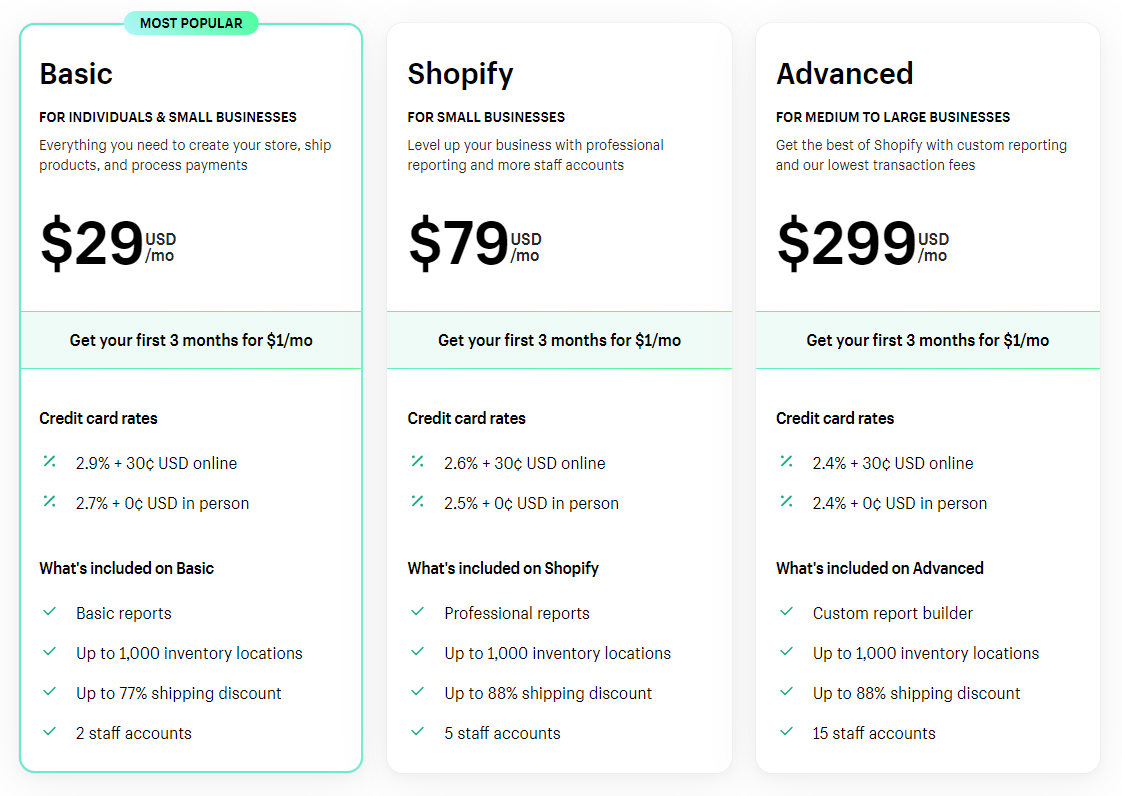
Task: Click checkmark icon next to Basic reports
Action: [x=49, y=612]
